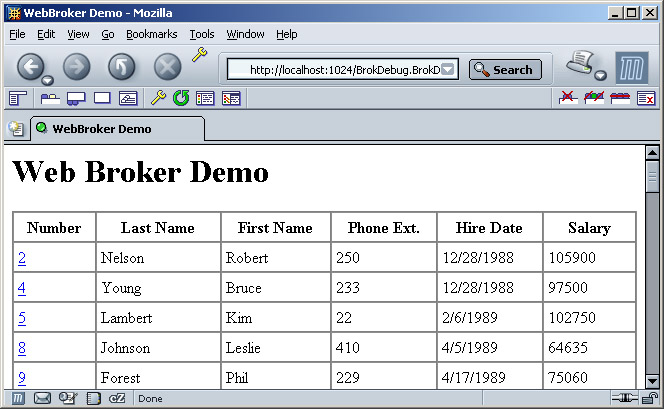Open employee number 5 link

21,318
